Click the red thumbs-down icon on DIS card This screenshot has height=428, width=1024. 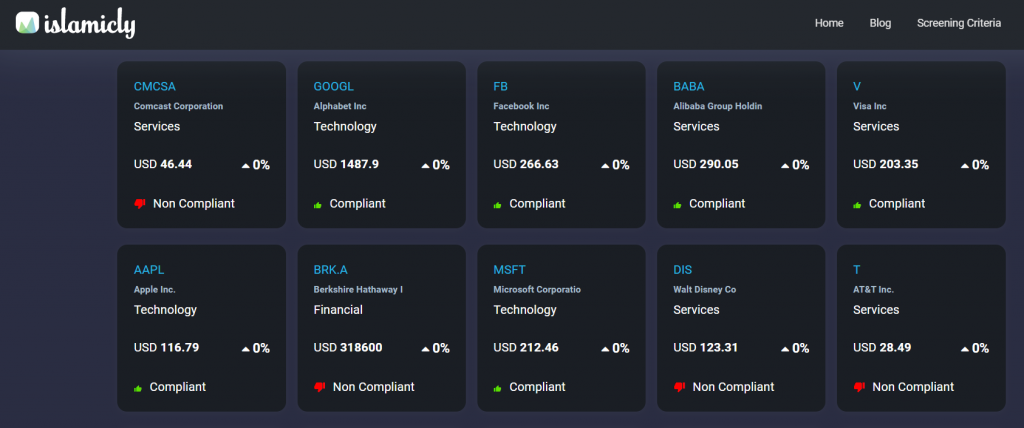(x=680, y=387)
